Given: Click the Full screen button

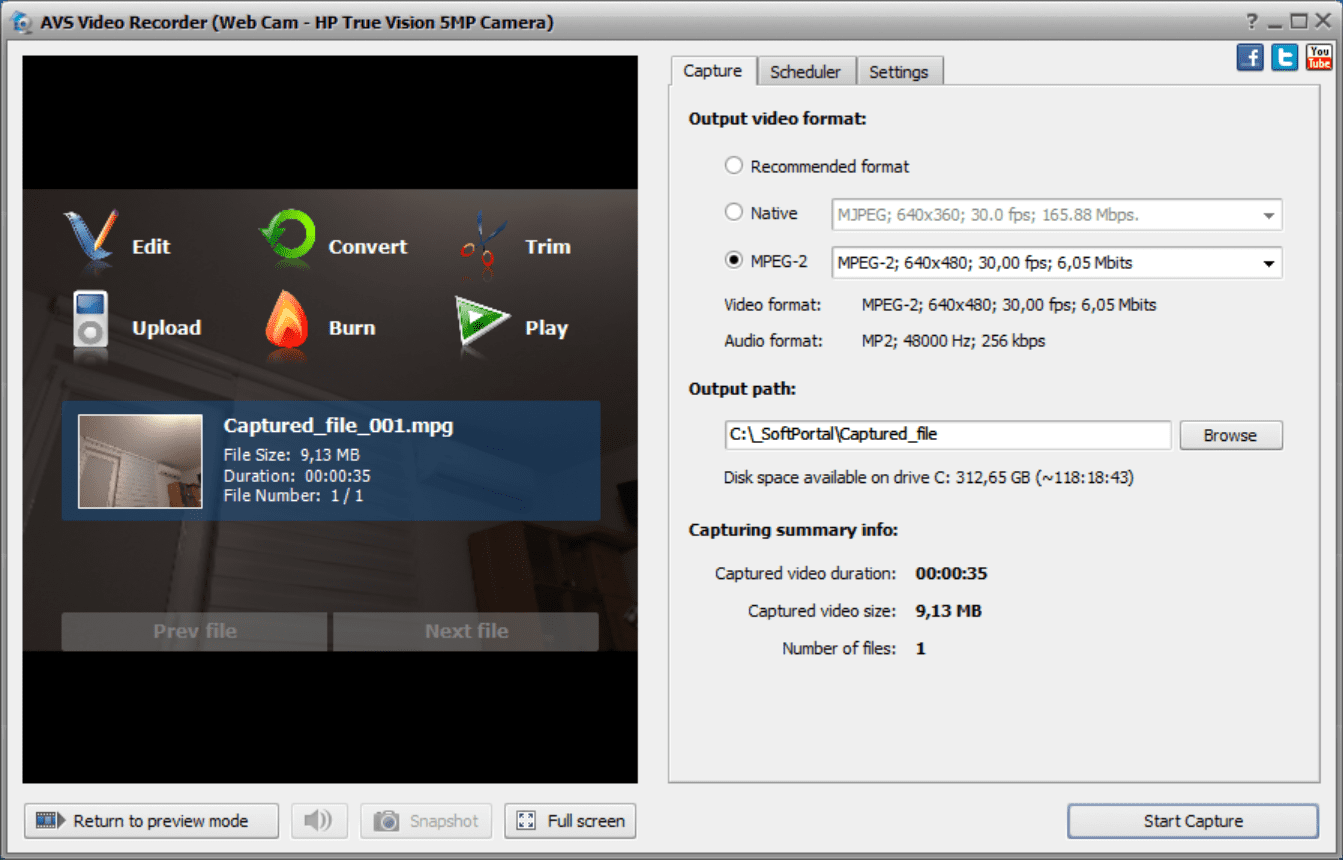Looking at the screenshot, I should tap(570, 821).
